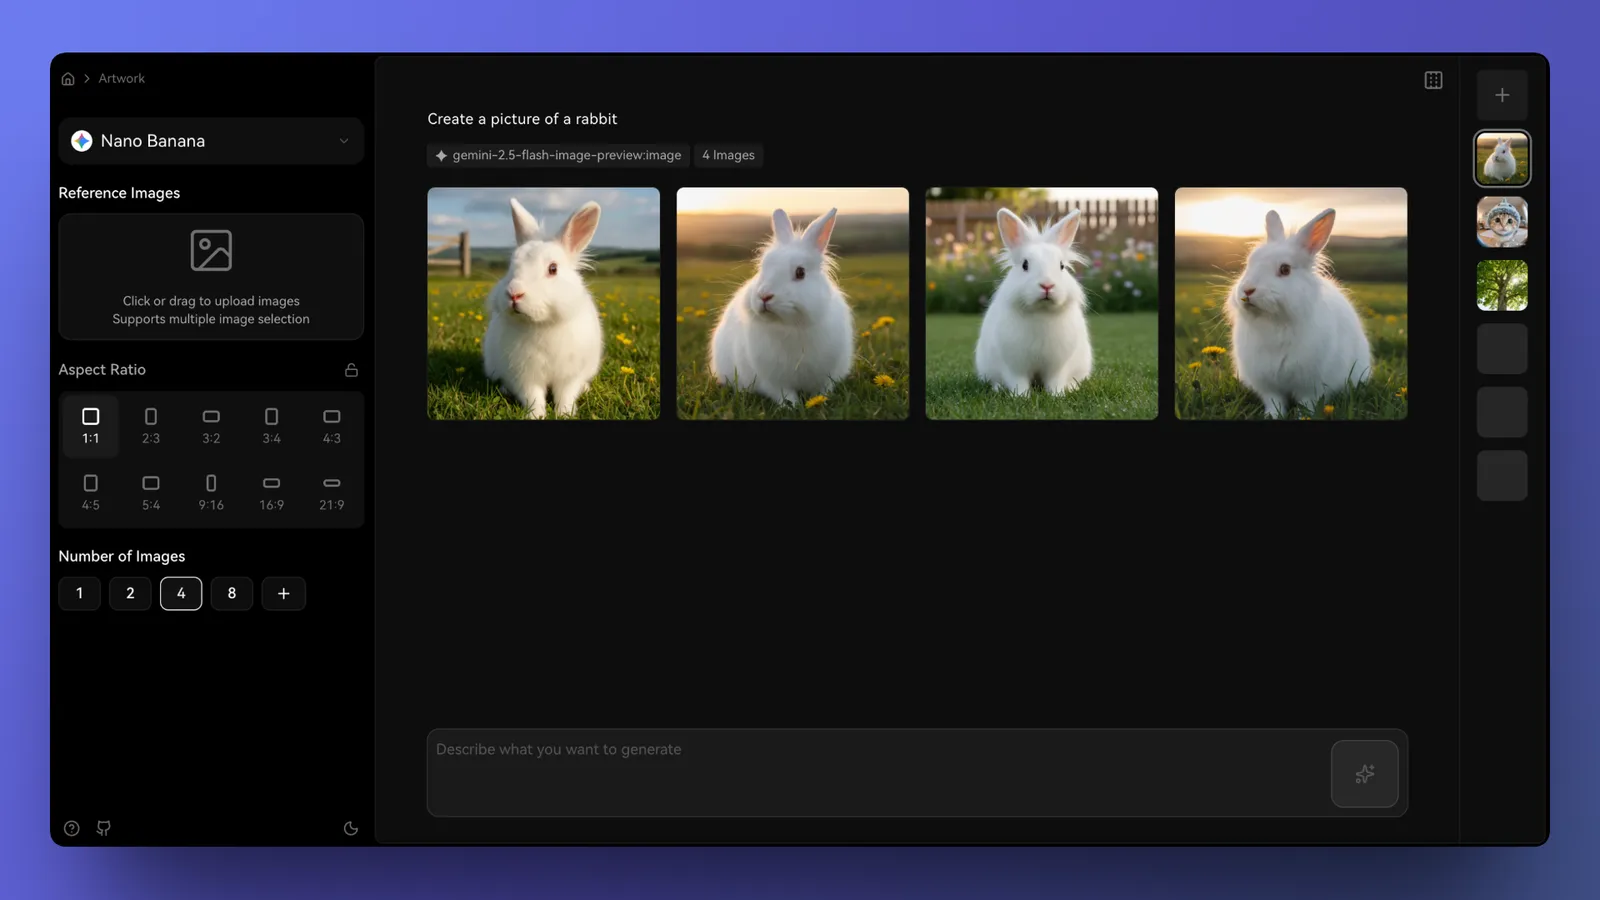Screen dimensions: 1600x900
Task: Select the 16:9 aspect ratio option
Action: (271, 490)
